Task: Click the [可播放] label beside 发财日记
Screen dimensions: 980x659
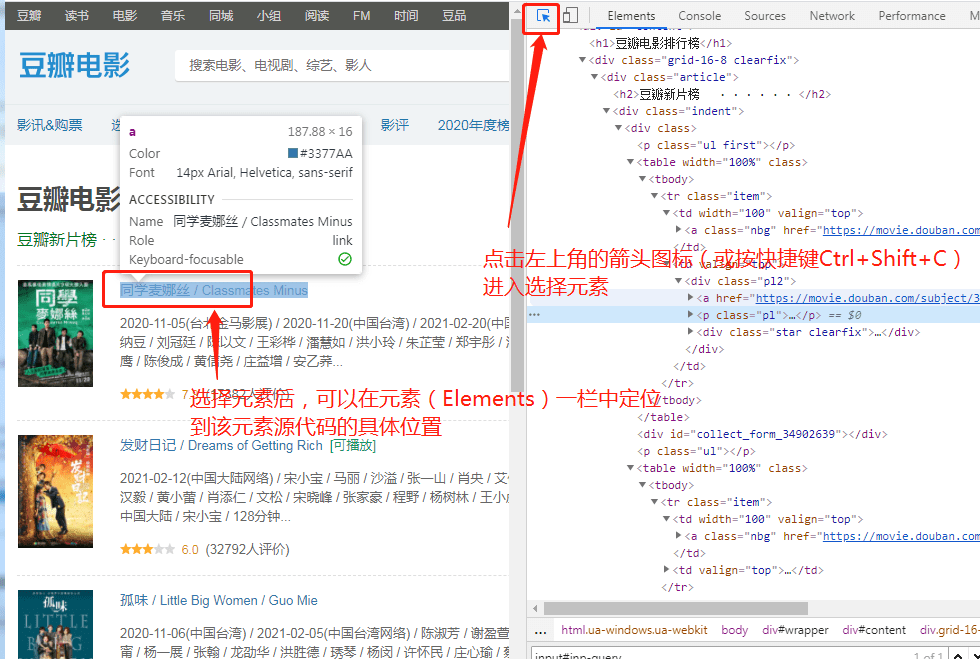Action: pos(352,445)
